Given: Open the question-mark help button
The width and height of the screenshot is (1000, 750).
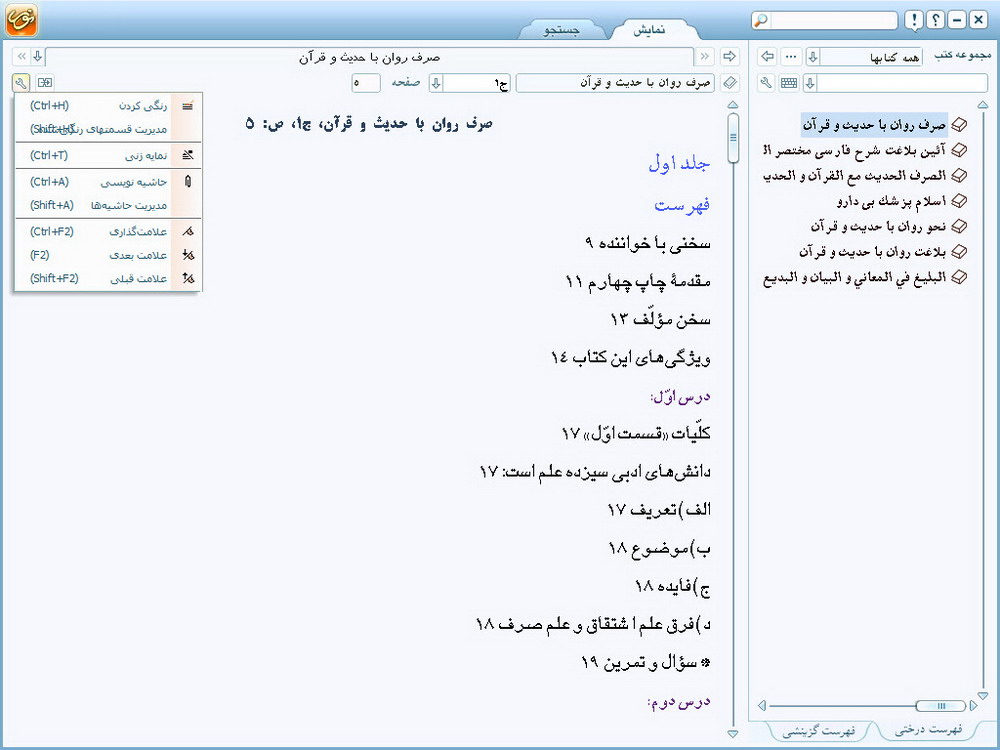Looking at the screenshot, I should click(935, 20).
